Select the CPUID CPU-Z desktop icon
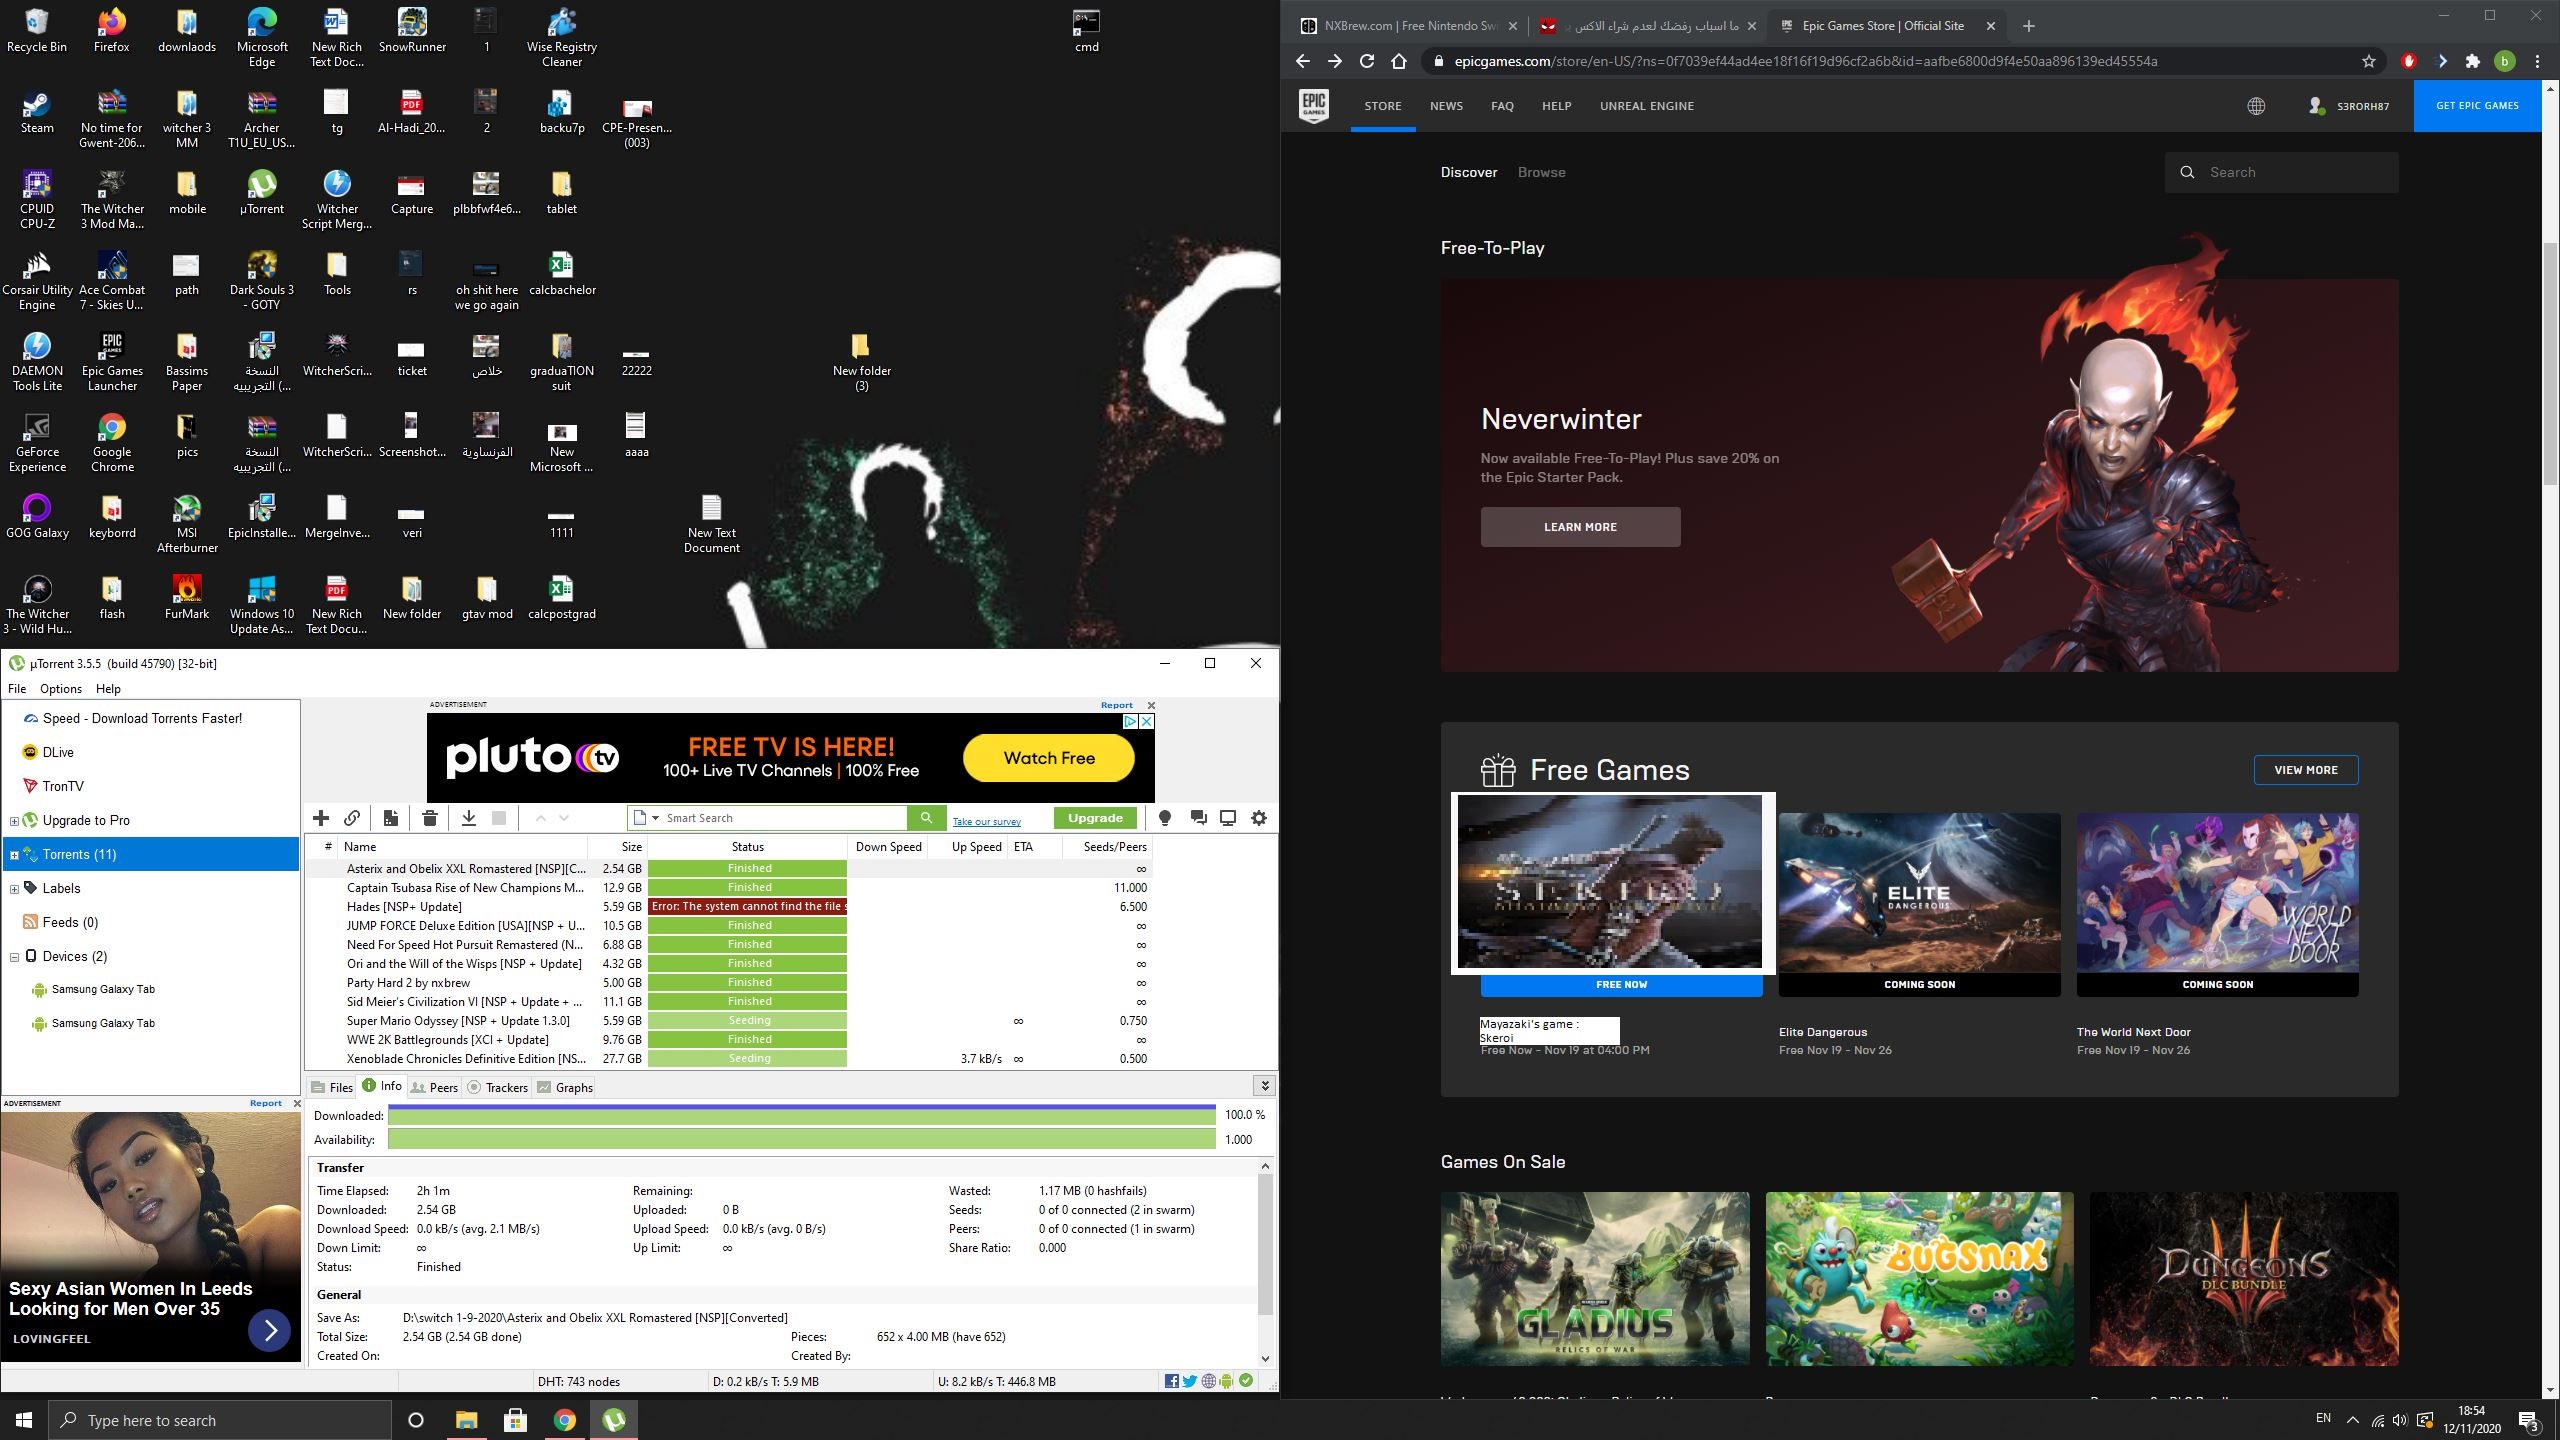2560x1440 pixels. [37, 200]
